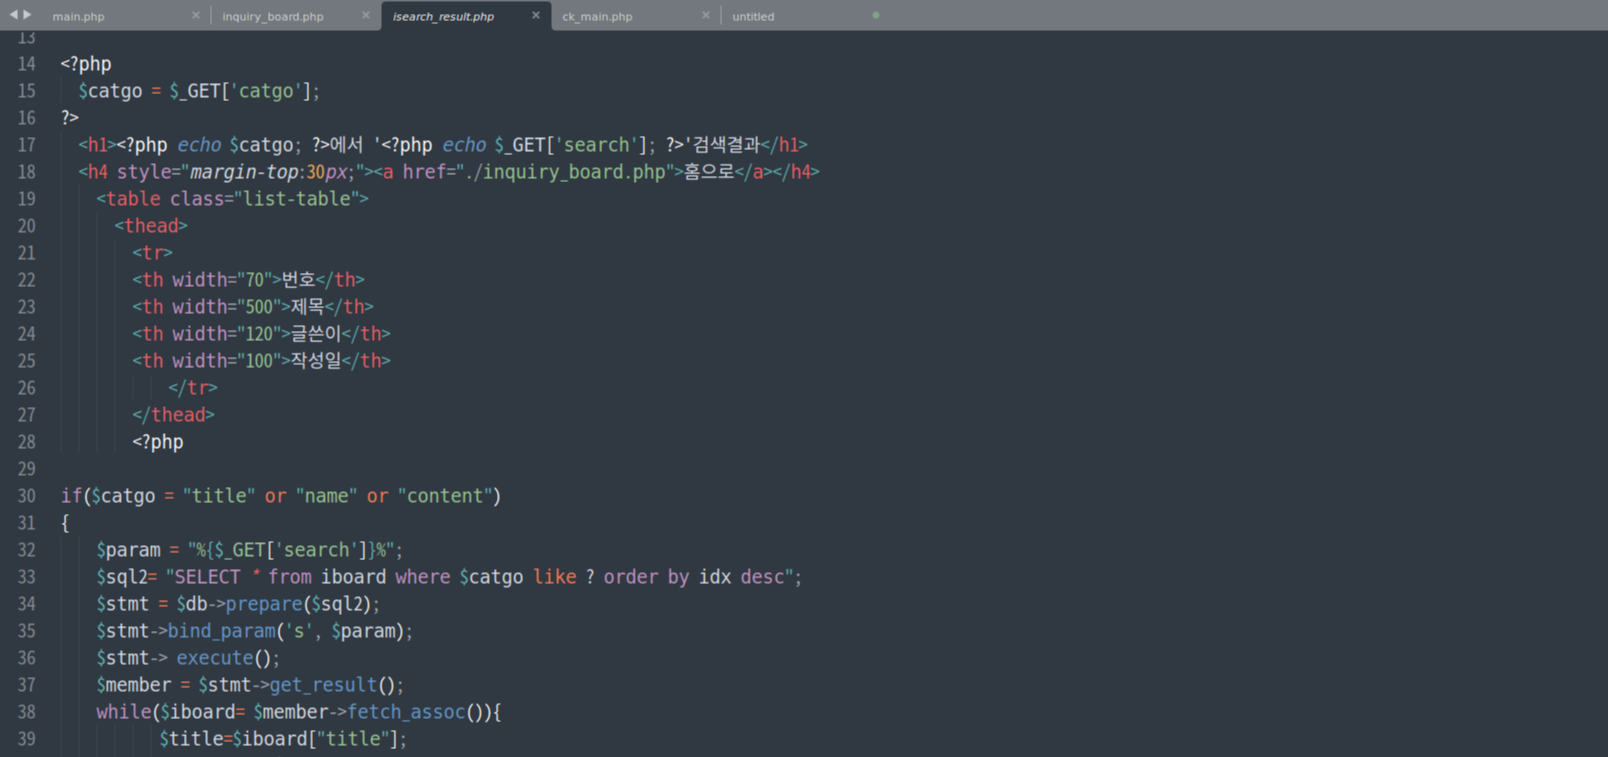Click the opening brace on line 31
The height and width of the screenshot is (757, 1608).
[65, 523]
